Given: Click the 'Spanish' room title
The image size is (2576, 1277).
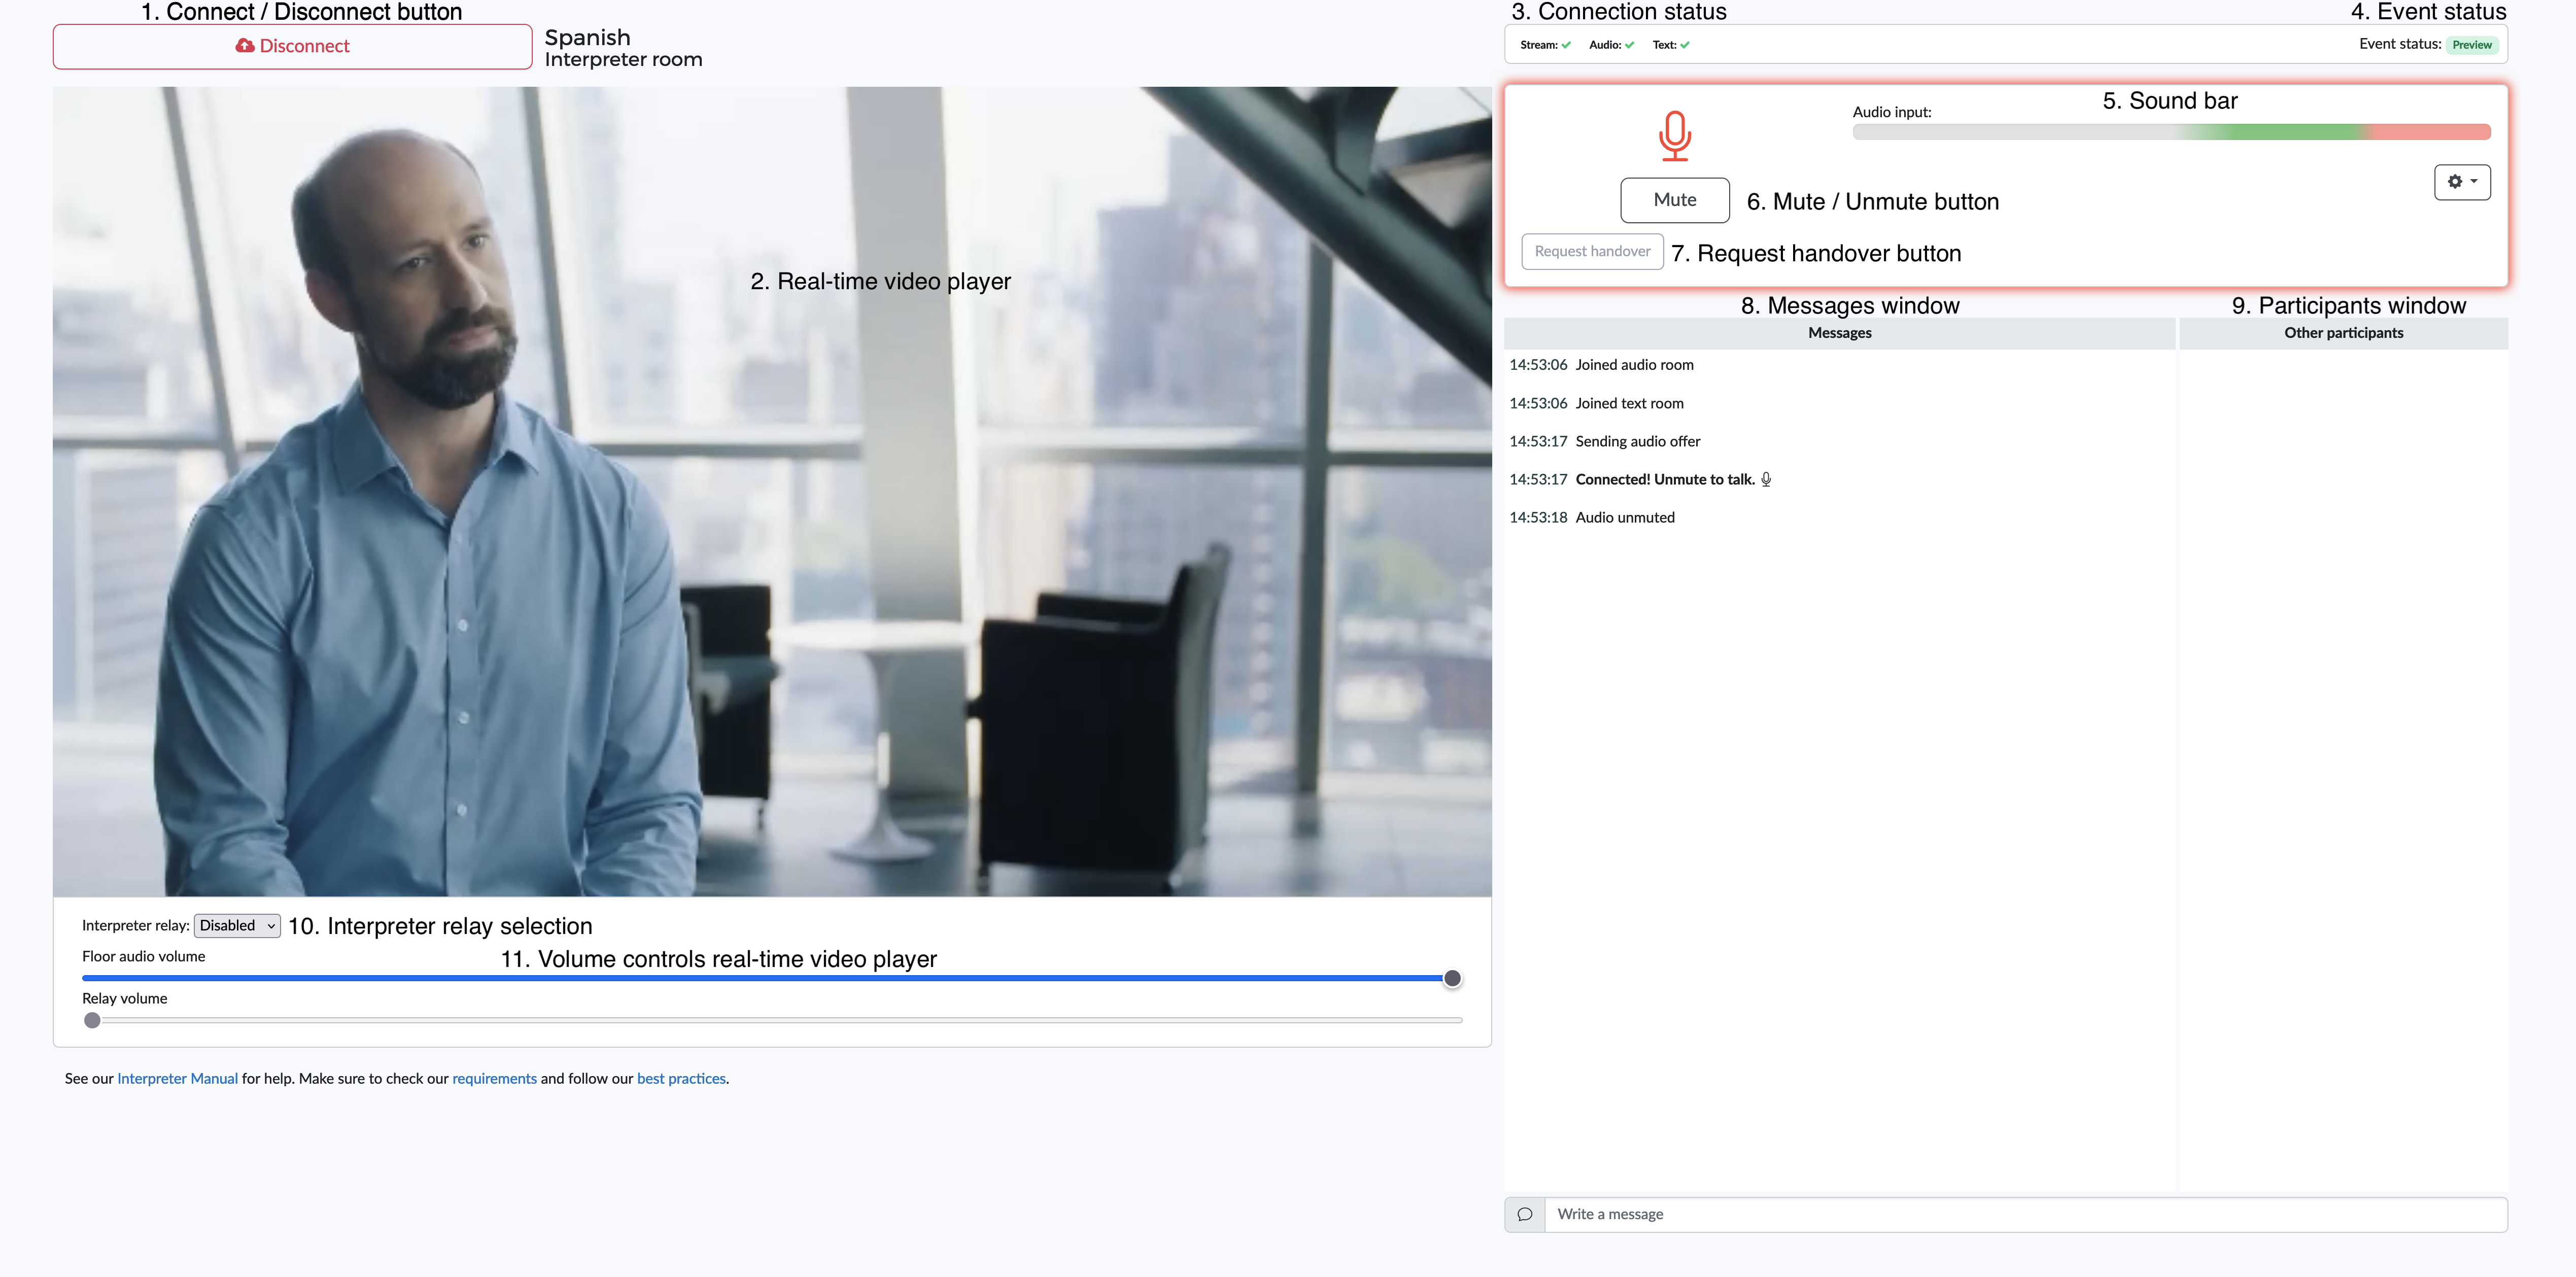Looking at the screenshot, I should tap(587, 37).
